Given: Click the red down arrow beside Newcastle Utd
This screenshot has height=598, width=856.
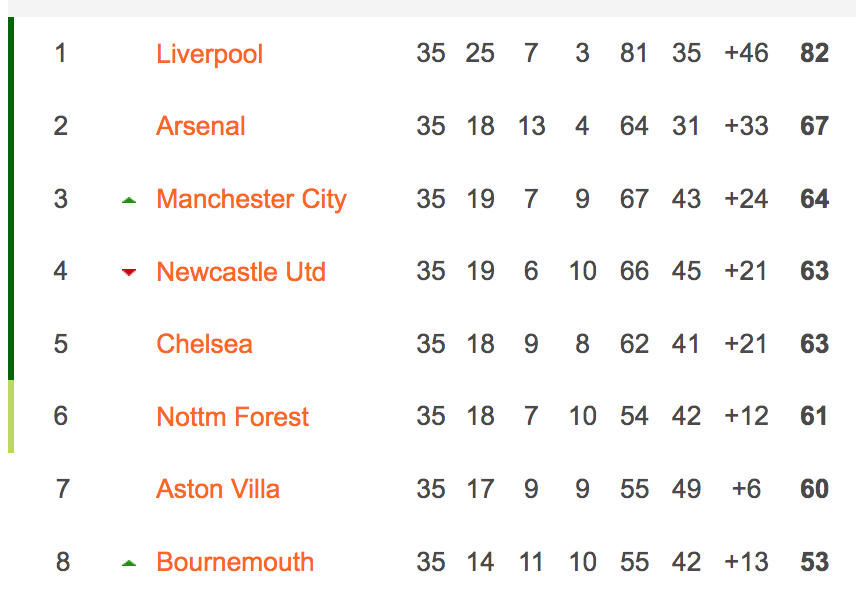Looking at the screenshot, I should [129, 272].
